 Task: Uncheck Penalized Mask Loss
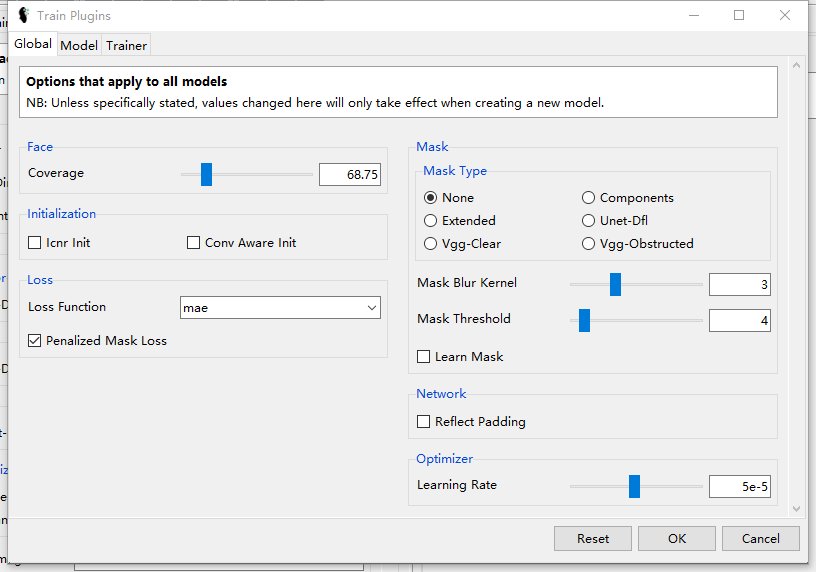pyautogui.click(x=36, y=341)
